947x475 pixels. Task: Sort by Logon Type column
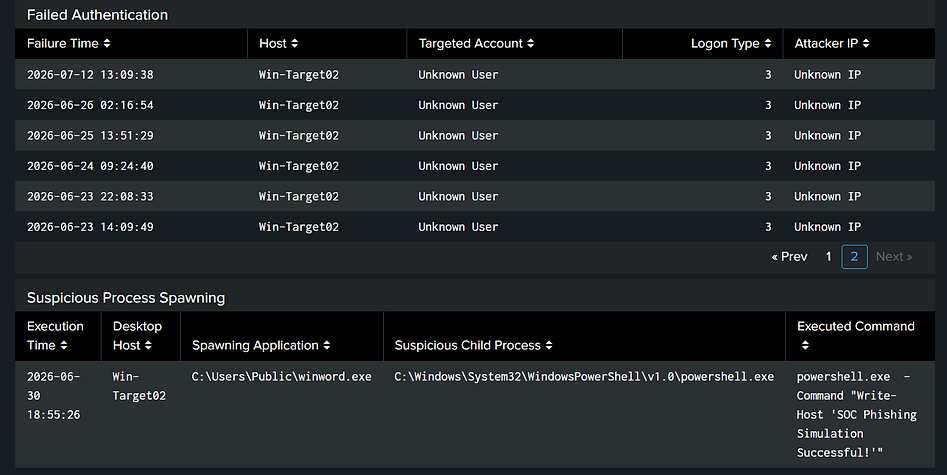pyautogui.click(x=768, y=44)
